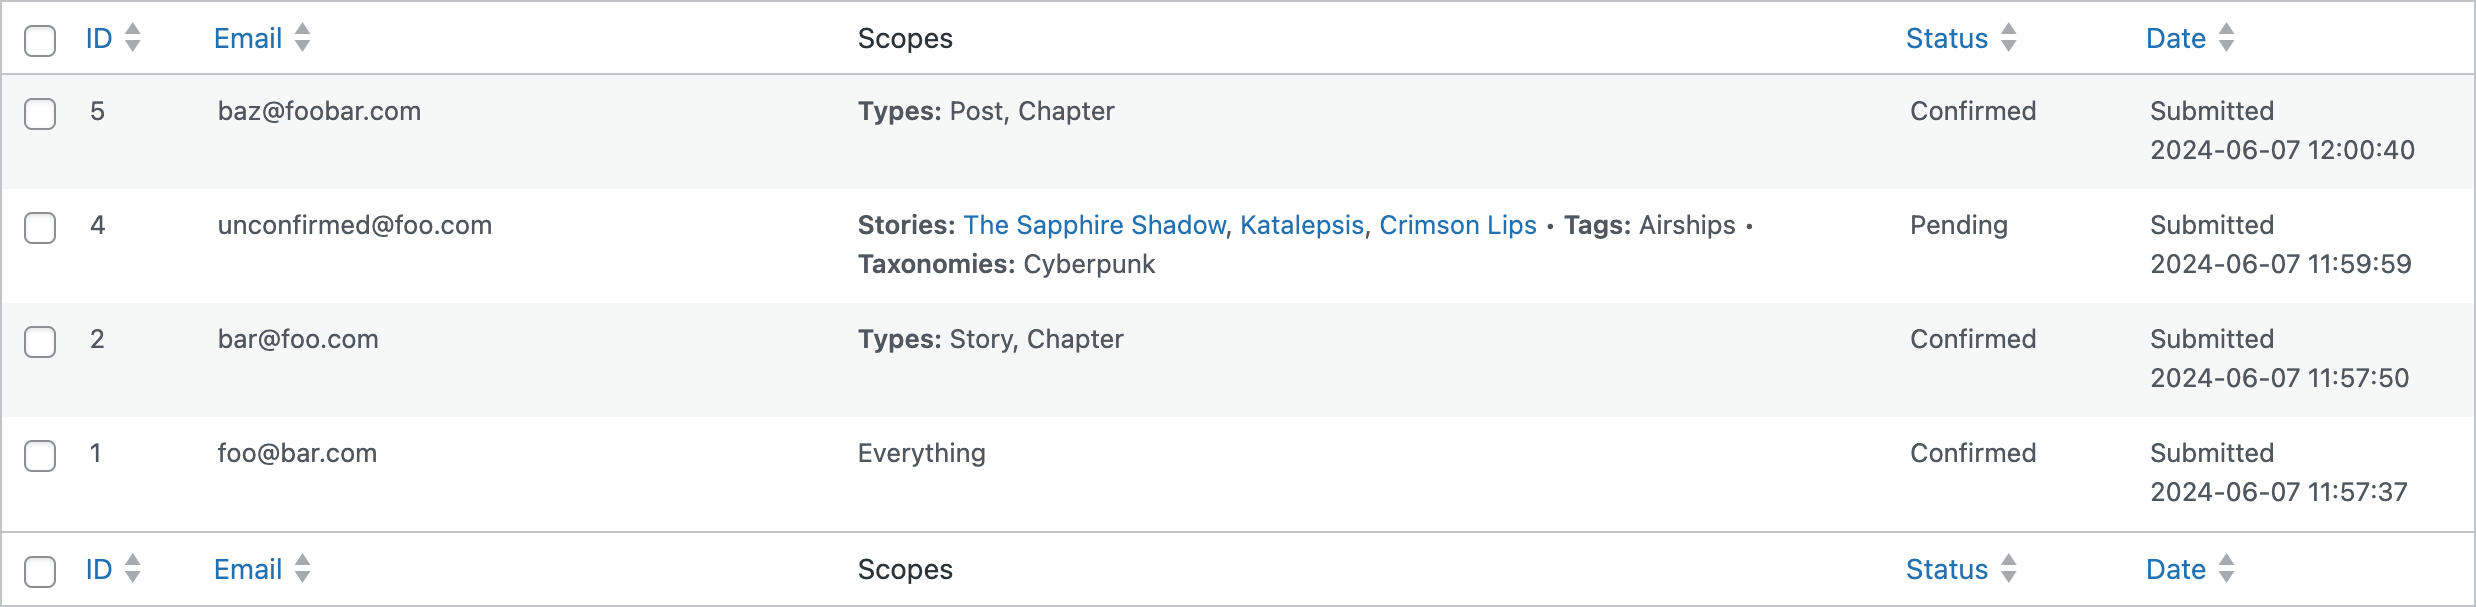Tick the select-all checkbox in header

[40, 41]
